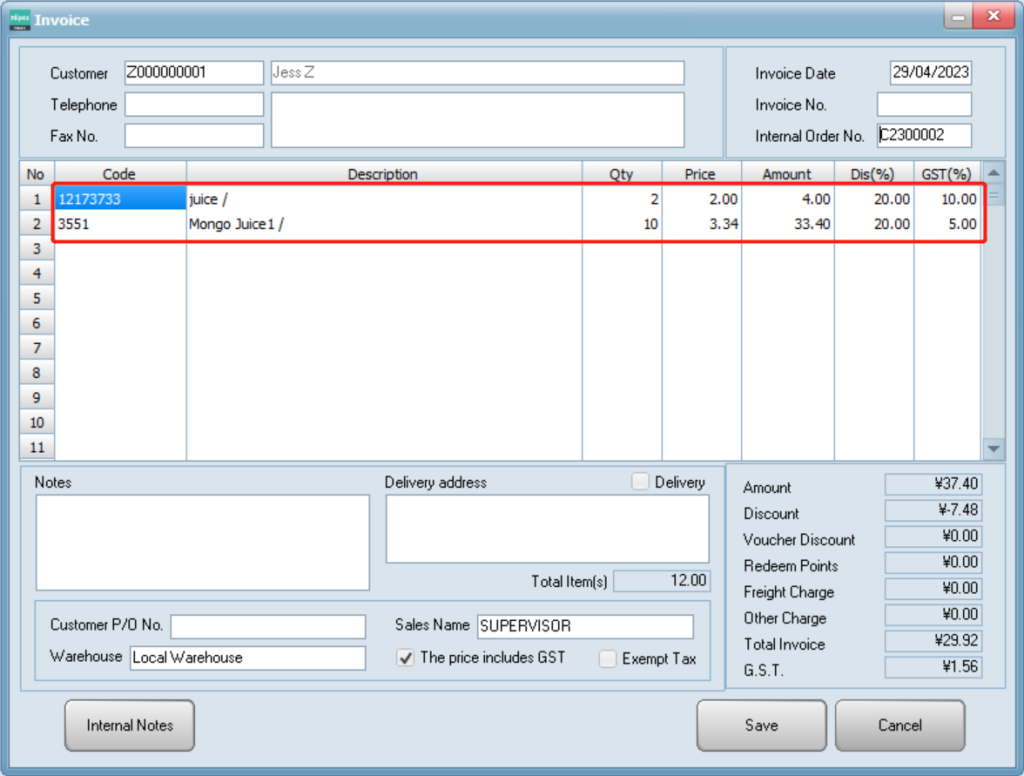This screenshot has width=1024, height=776.
Task: Click the Description column header
Action: (383, 174)
